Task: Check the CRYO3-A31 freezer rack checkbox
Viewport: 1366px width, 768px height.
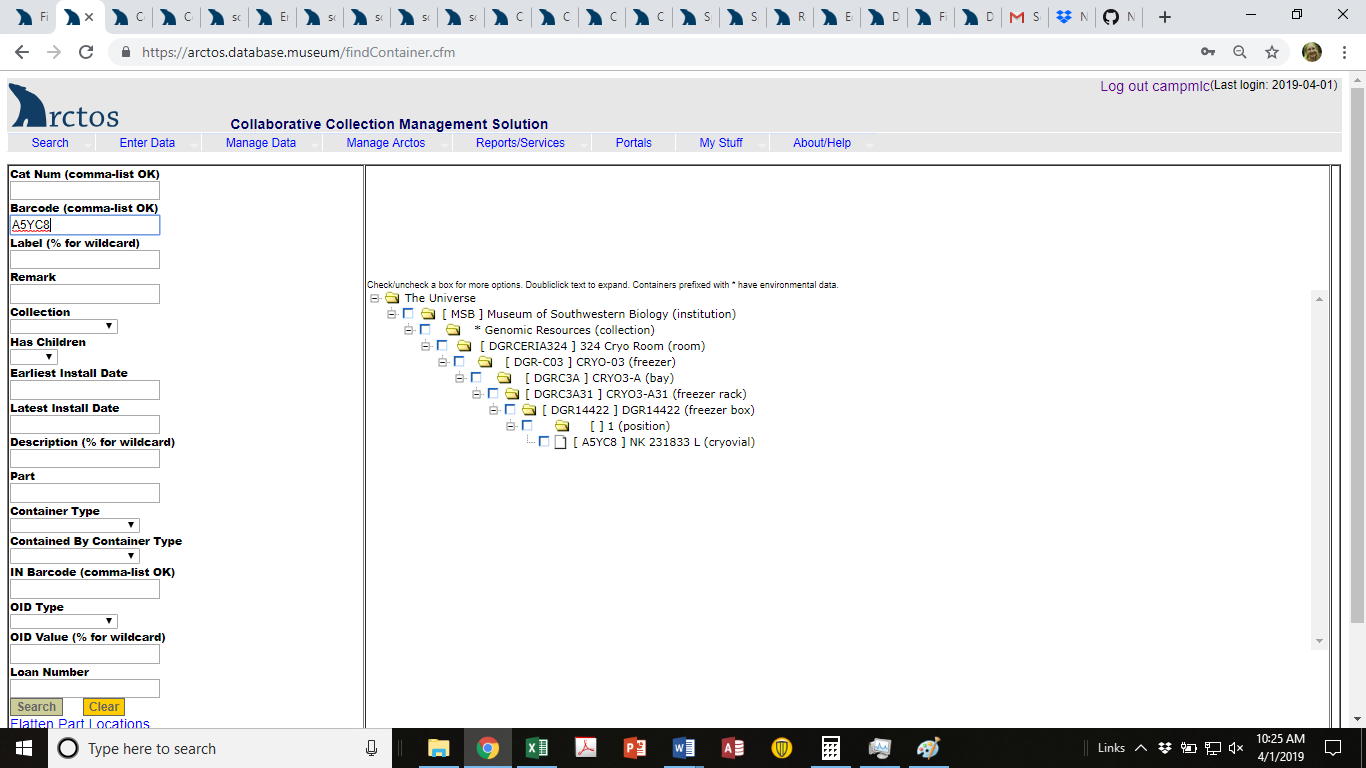Action: pos(493,393)
